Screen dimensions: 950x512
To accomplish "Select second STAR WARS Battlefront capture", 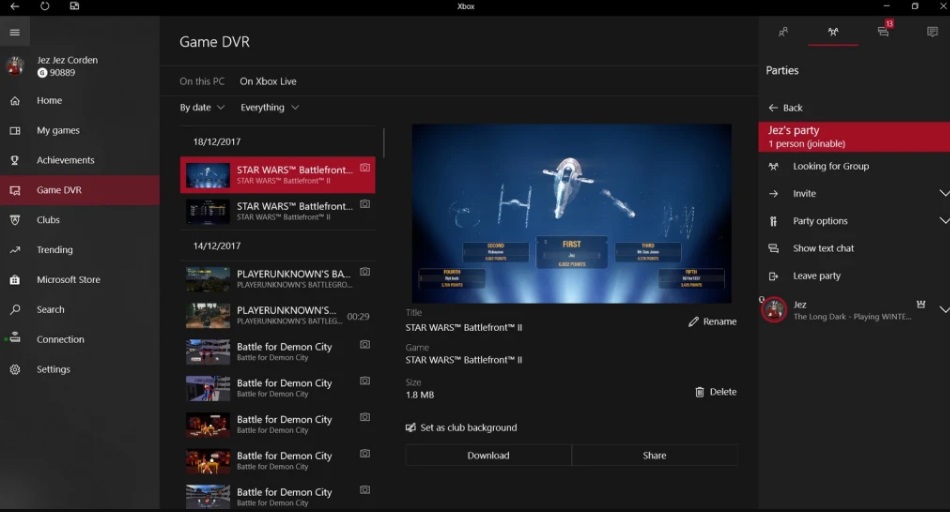I will [277, 211].
